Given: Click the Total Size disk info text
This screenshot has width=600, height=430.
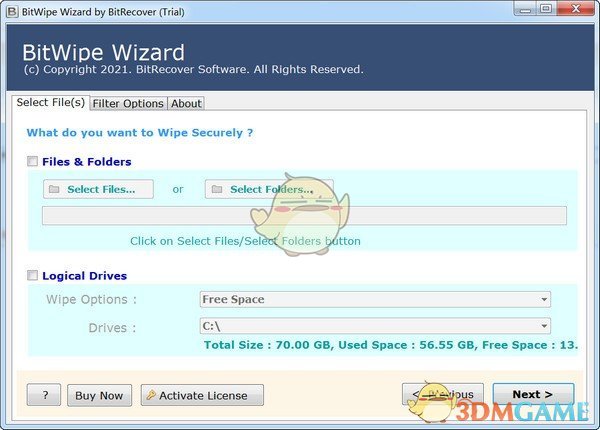Looking at the screenshot, I should coord(390,345).
